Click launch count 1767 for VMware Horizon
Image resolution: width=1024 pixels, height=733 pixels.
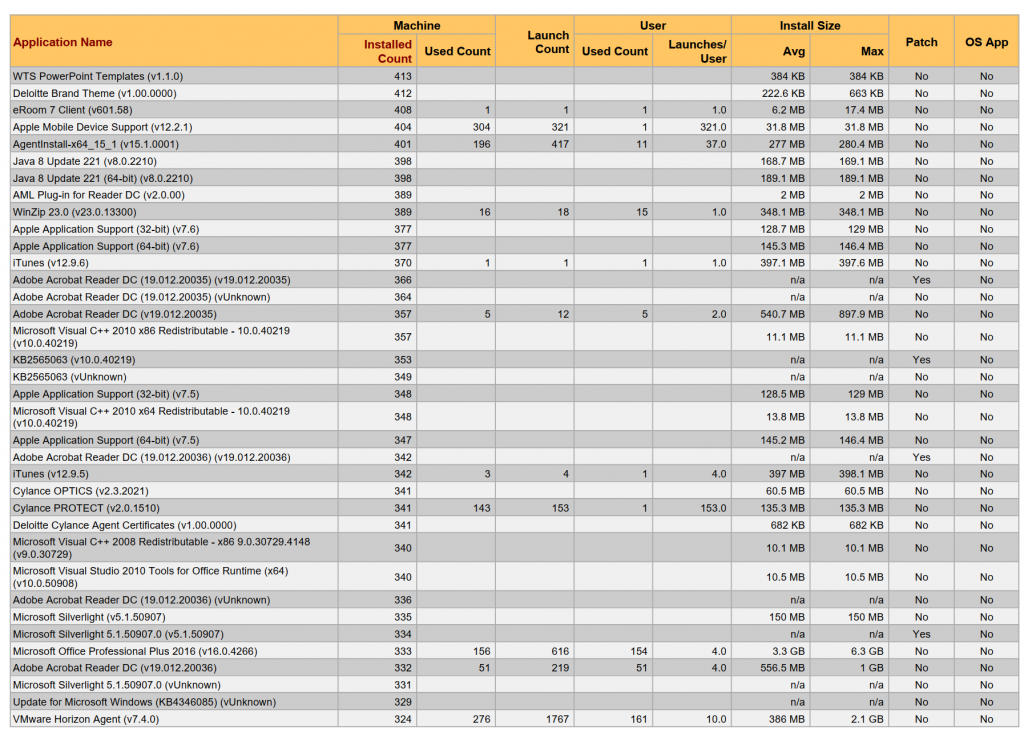point(557,719)
